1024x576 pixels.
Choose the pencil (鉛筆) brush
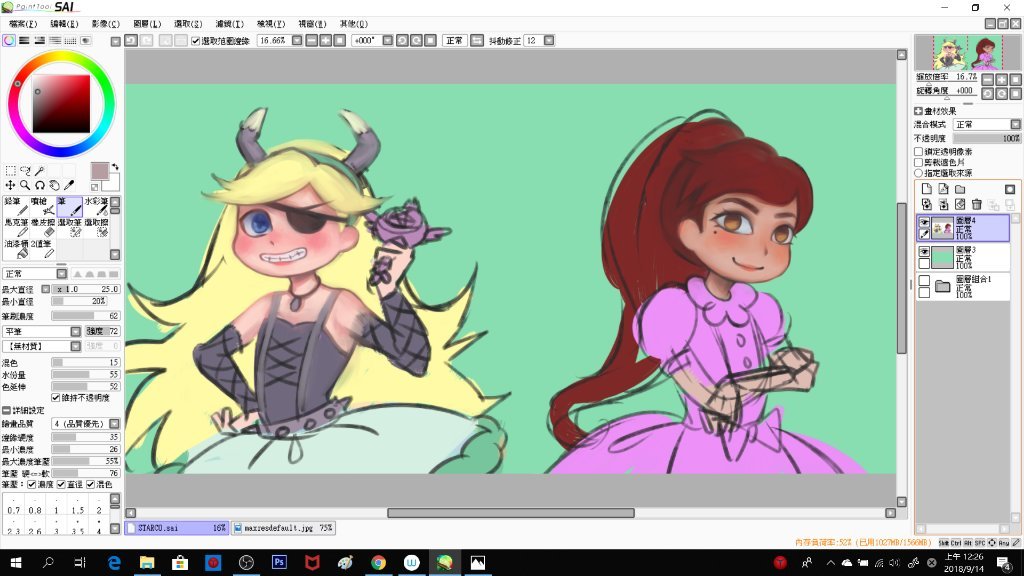[x=16, y=206]
